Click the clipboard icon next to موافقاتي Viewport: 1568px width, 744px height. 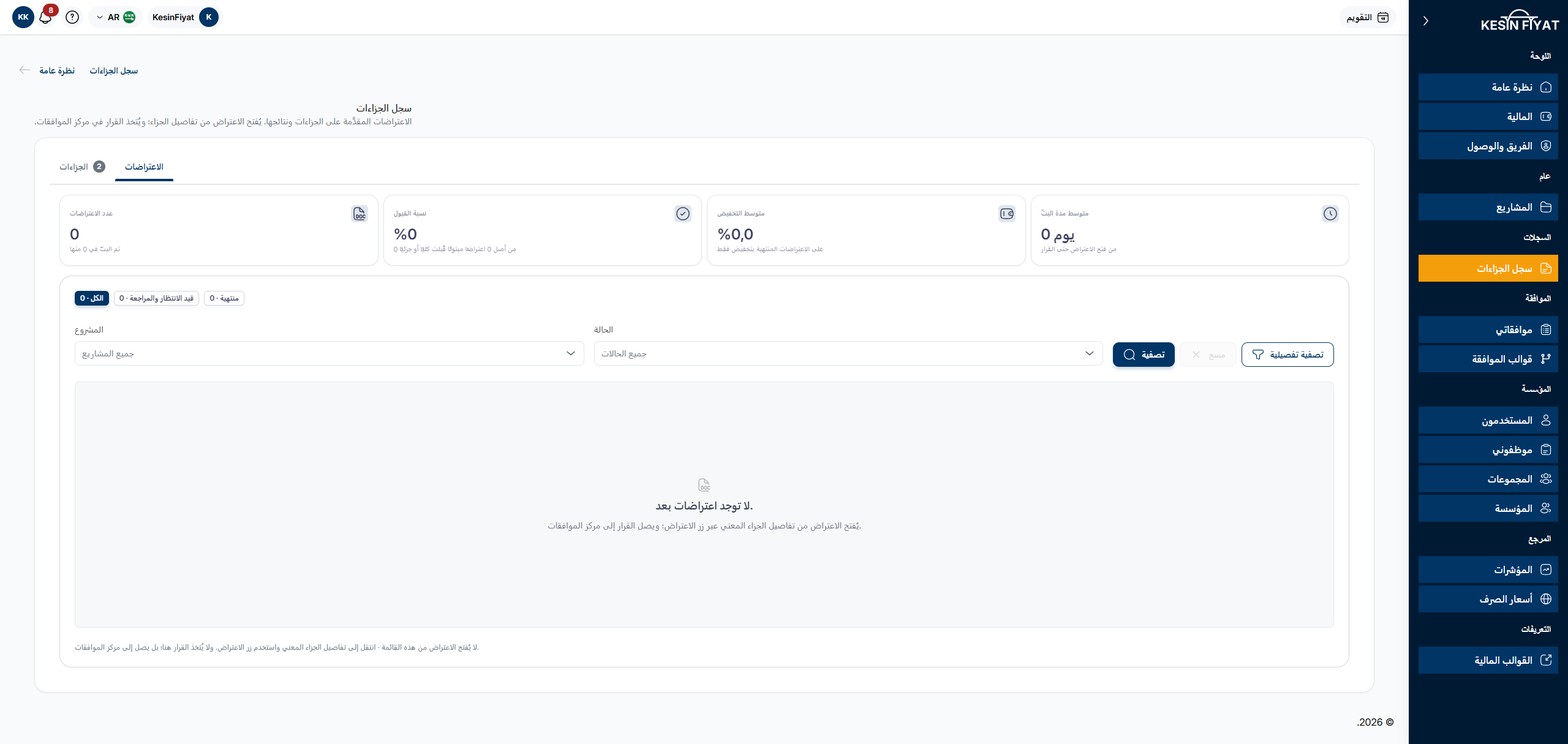pos(1545,329)
